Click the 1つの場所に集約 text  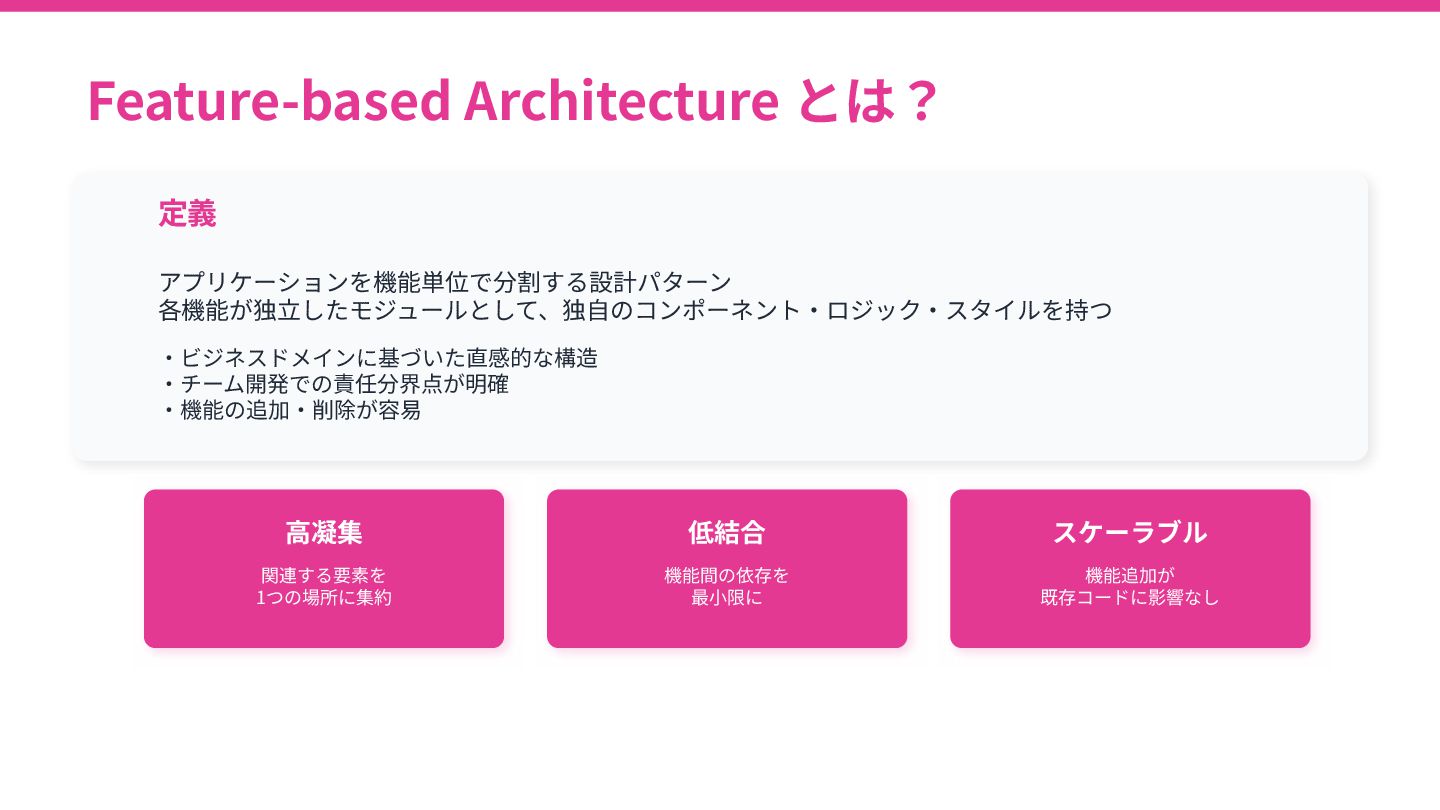point(324,598)
